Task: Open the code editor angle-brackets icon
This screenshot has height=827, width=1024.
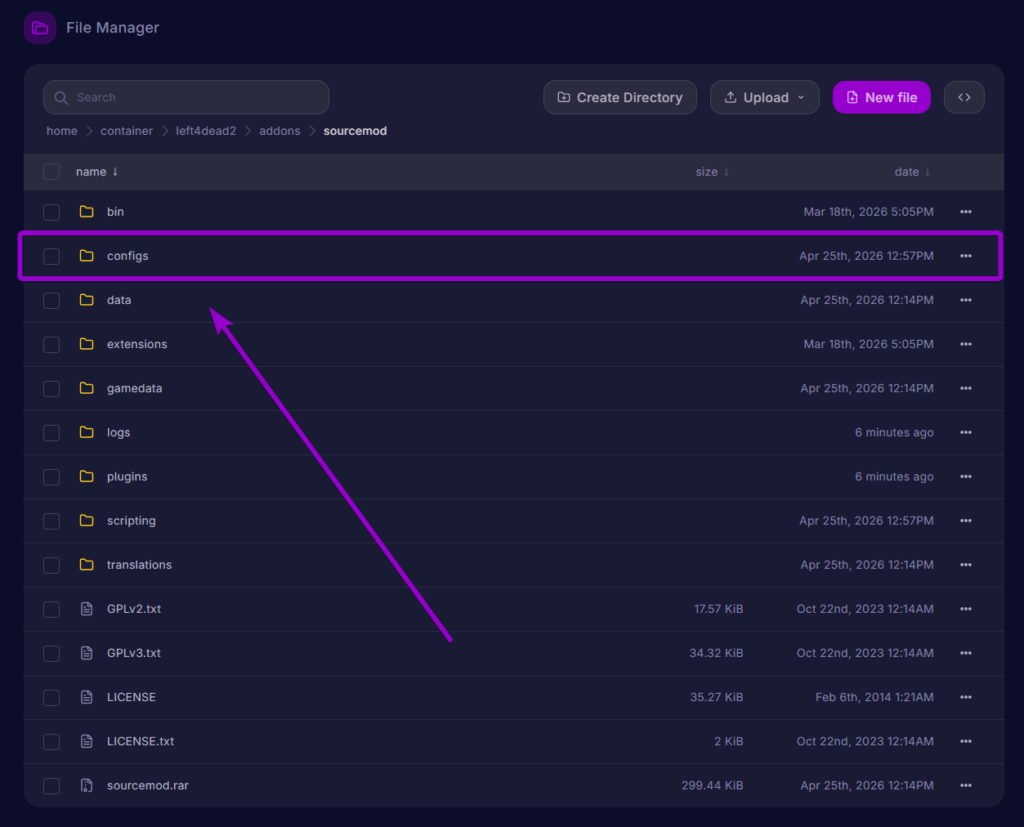Action: 963,97
